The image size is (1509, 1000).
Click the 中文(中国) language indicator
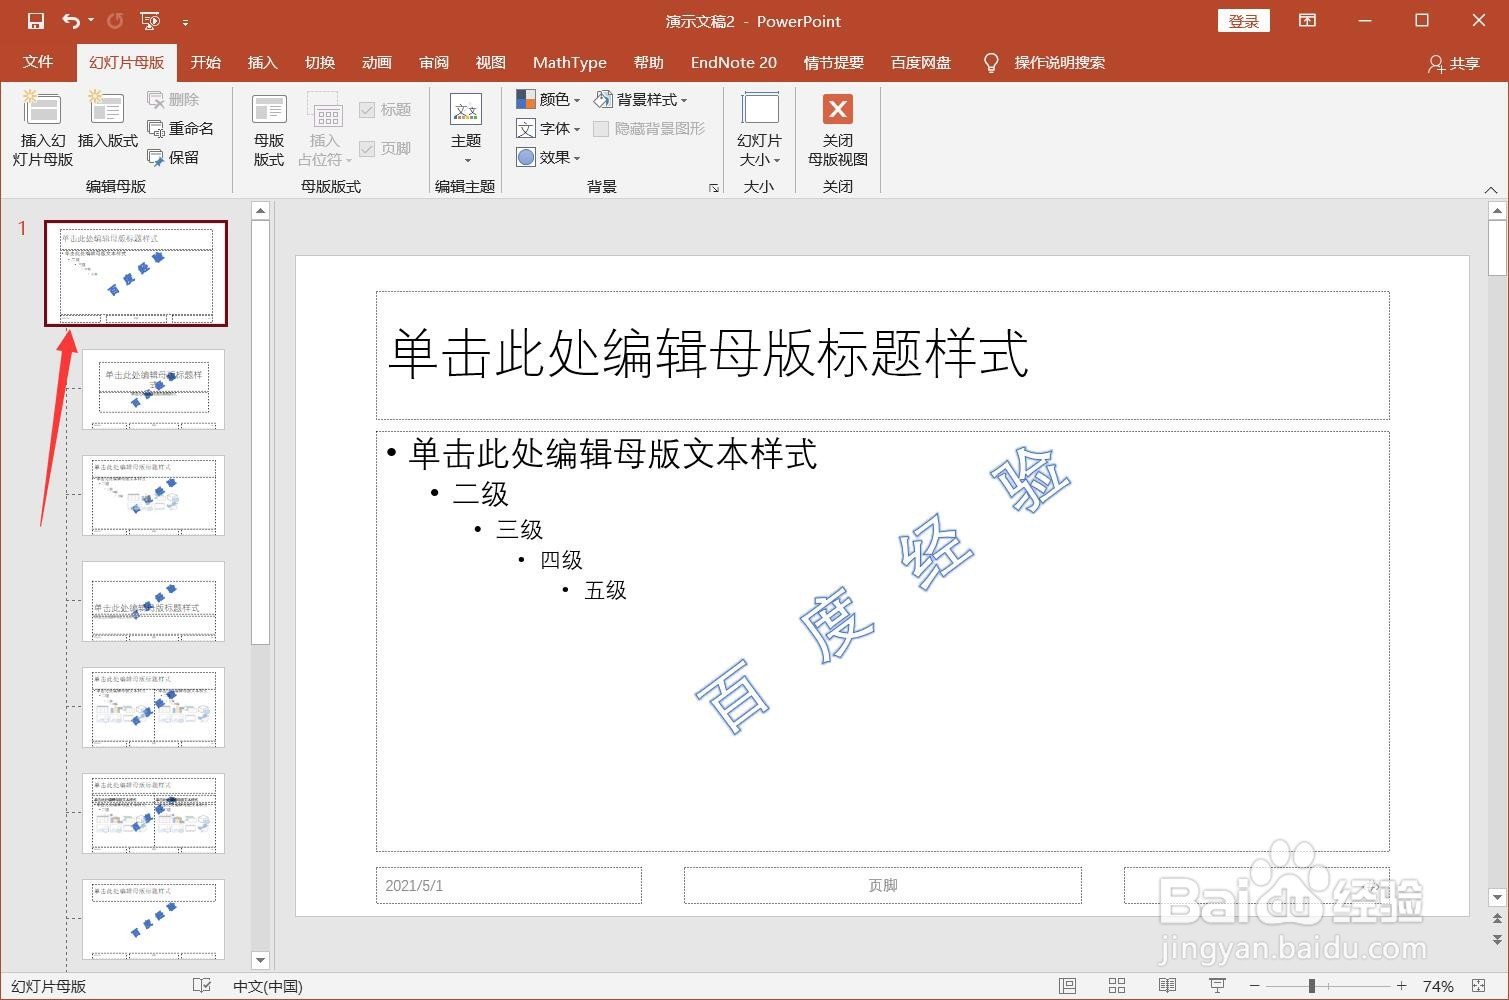(267, 986)
